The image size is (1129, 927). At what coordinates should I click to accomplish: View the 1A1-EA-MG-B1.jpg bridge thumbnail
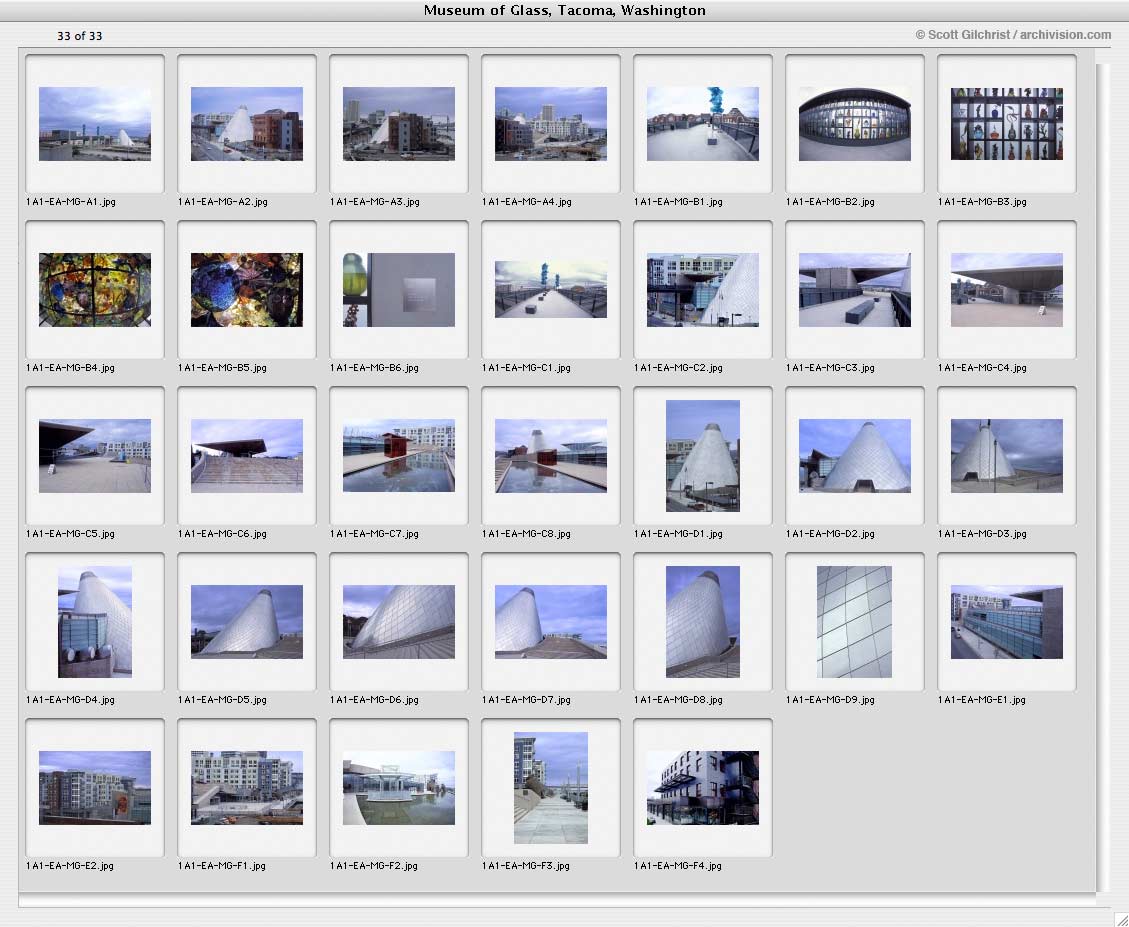(x=703, y=124)
